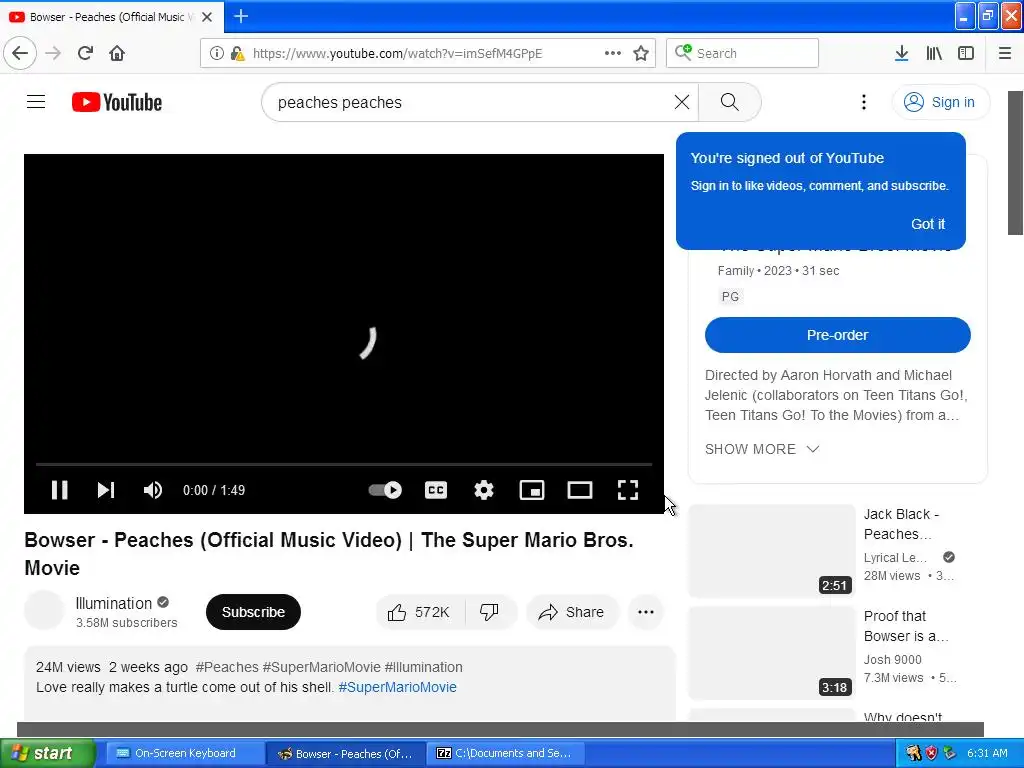Image resolution: width=1024 pixels, height=768 pixels.
Task: Open Jack Black - Peaches video thumbnail
Action: 772,551
